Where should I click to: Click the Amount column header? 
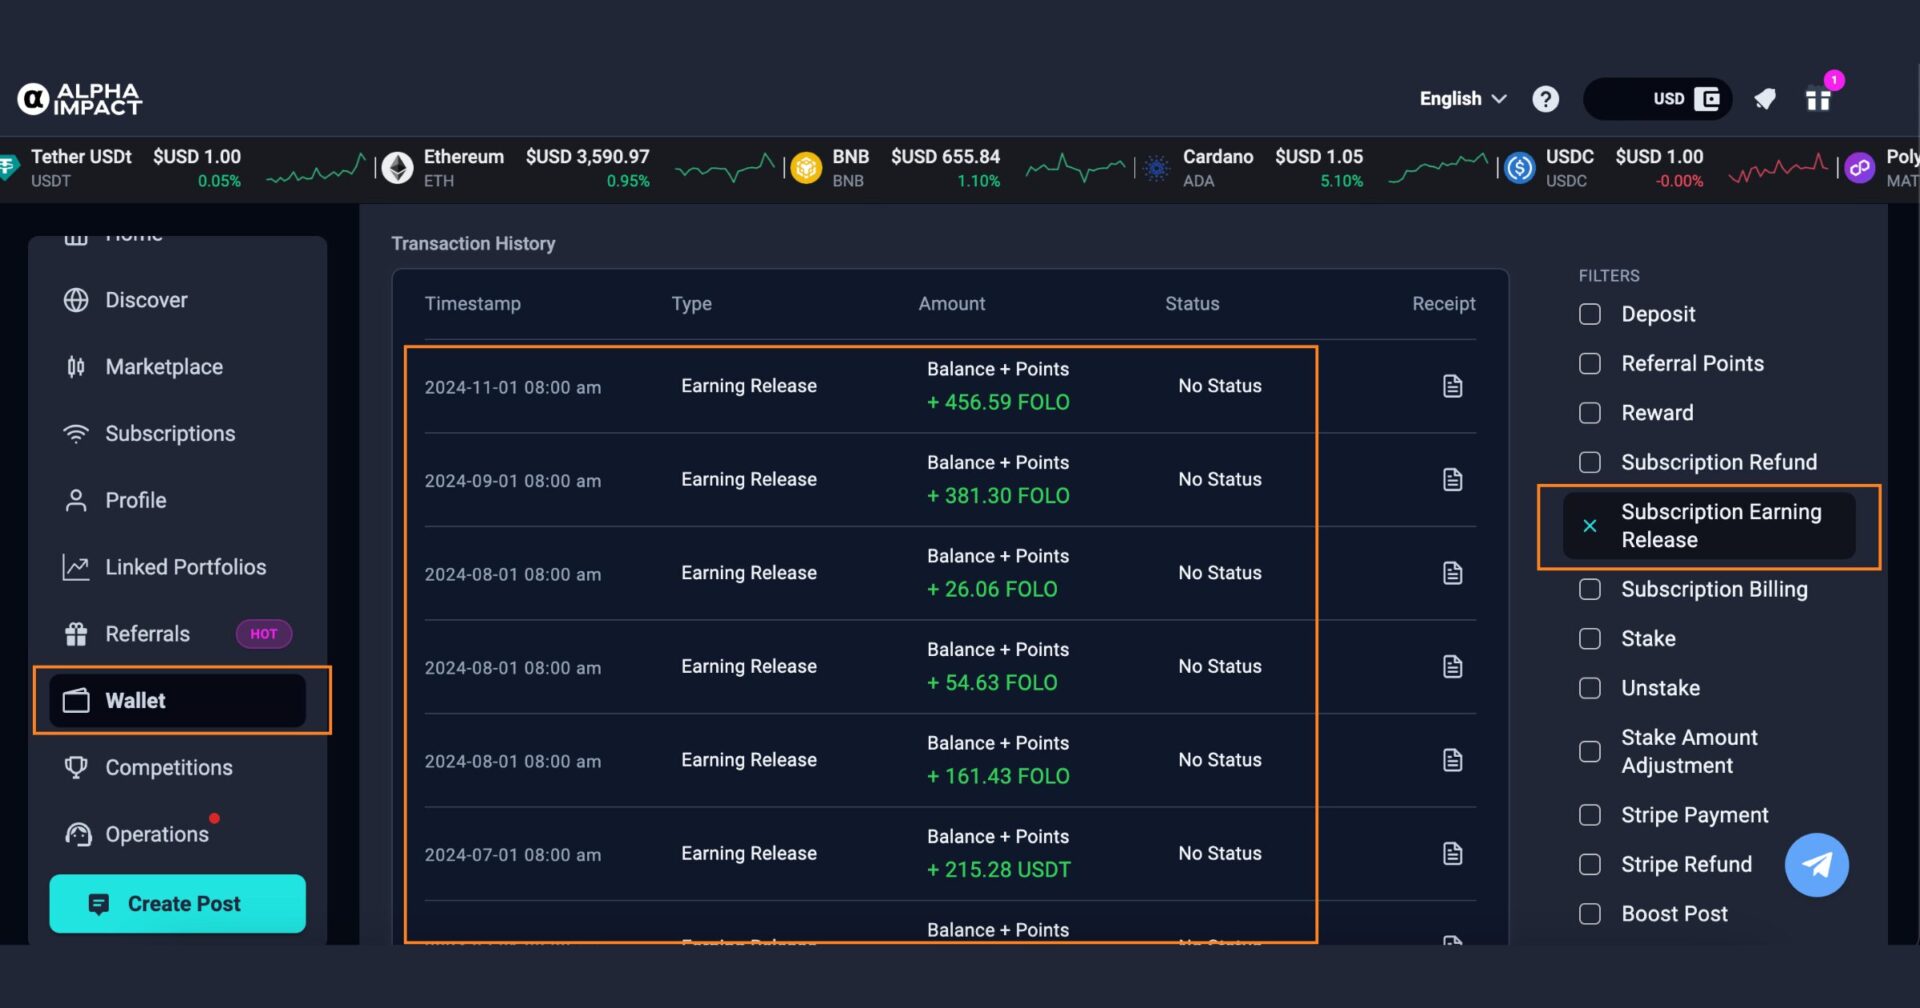pyautogui.click(x=952, y=304)
